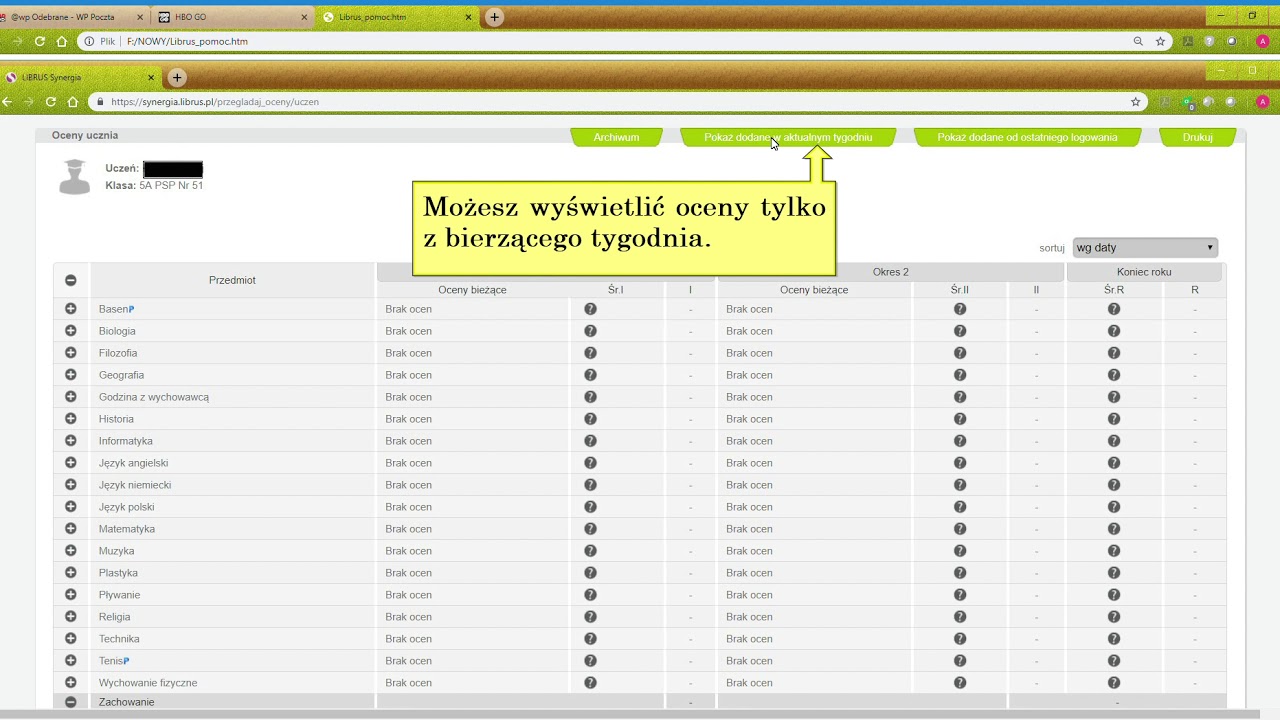Click Śr.I help icon in Tenis row
This screenshot has height=720, width=1280.
pyautogui.click(x=590, y=661)
